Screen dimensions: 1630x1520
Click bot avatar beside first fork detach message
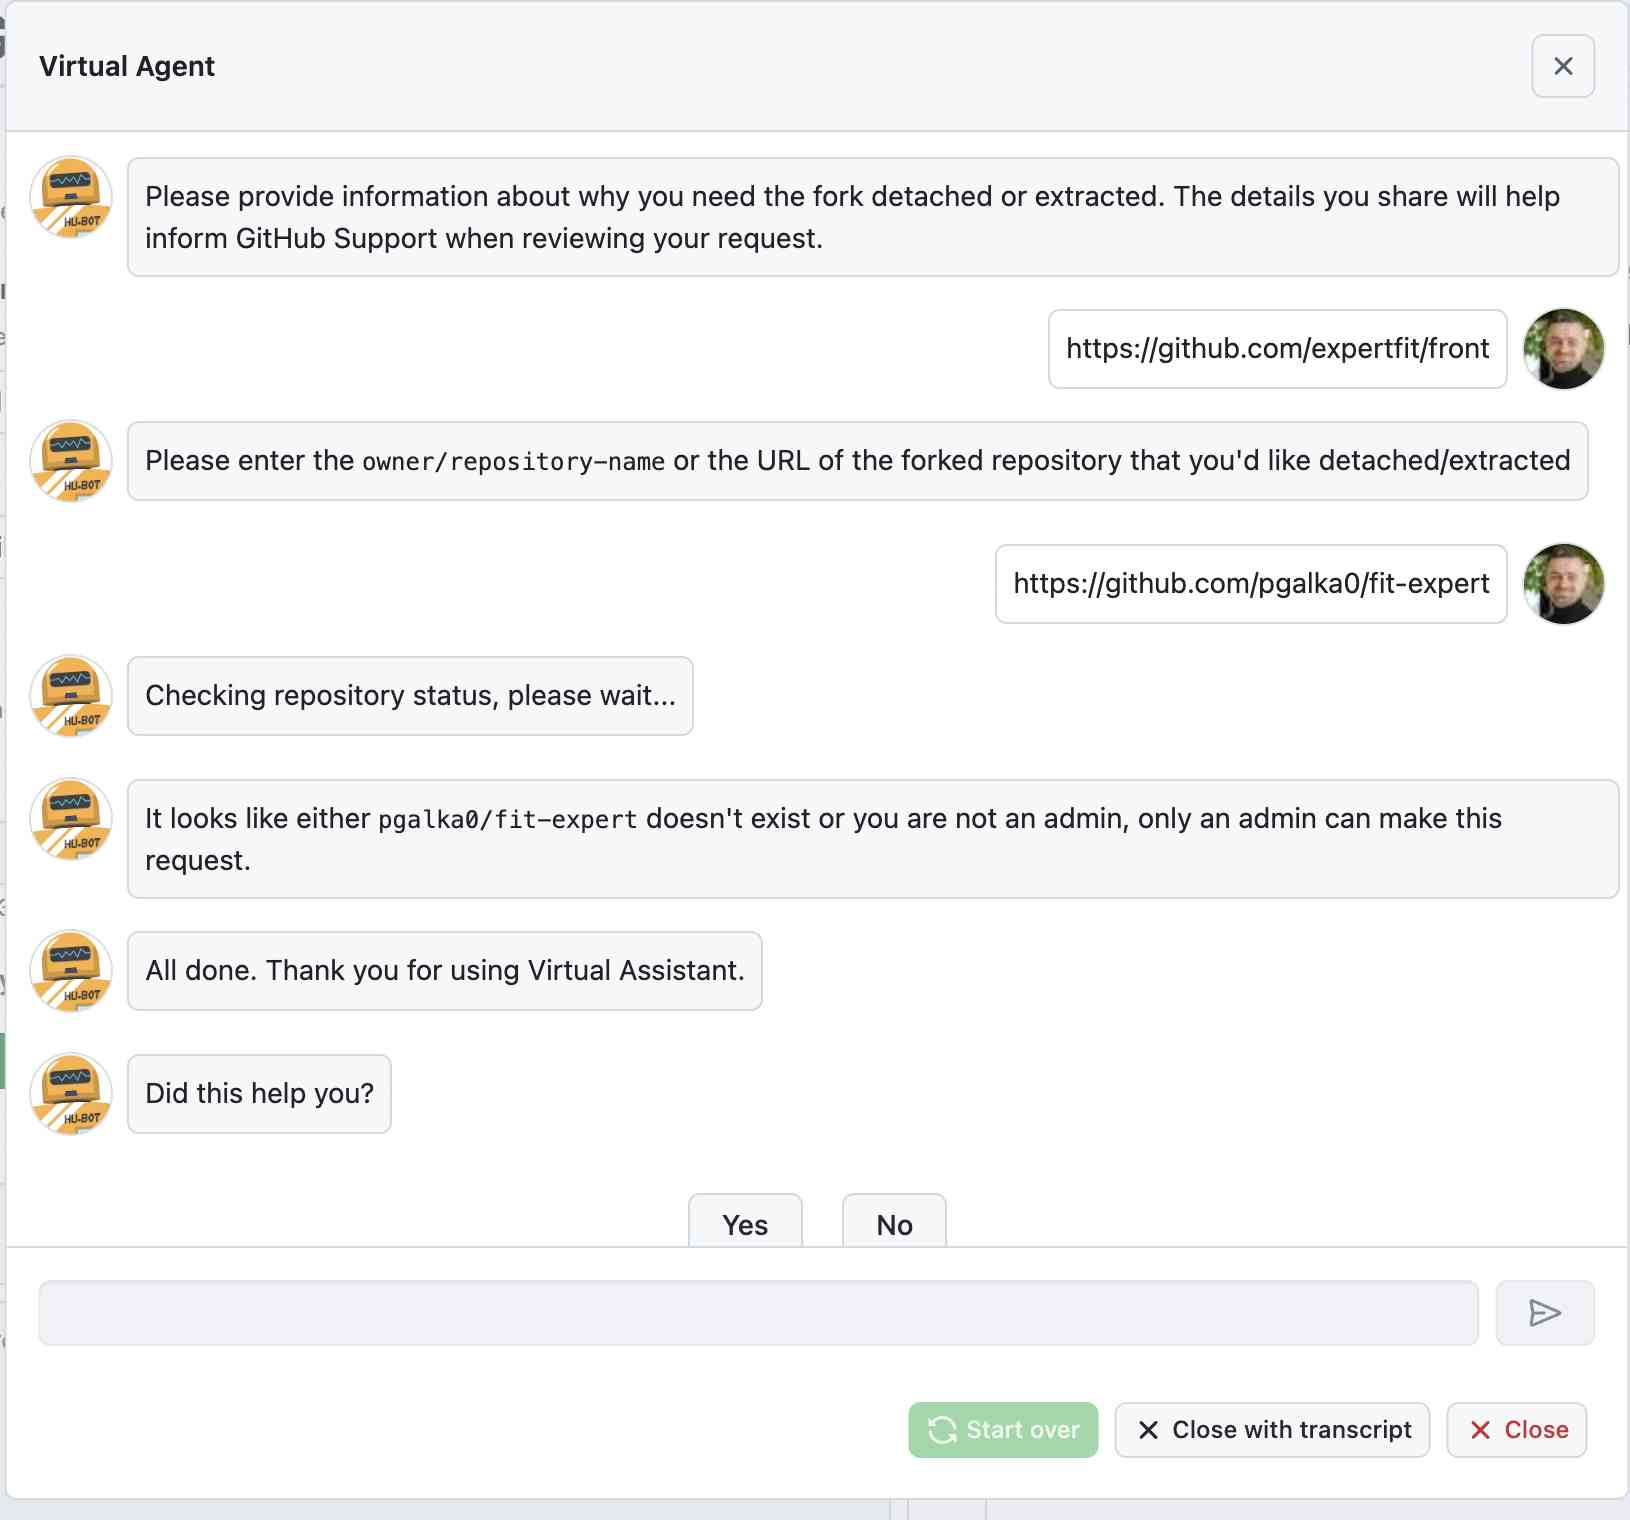[71, 197]
